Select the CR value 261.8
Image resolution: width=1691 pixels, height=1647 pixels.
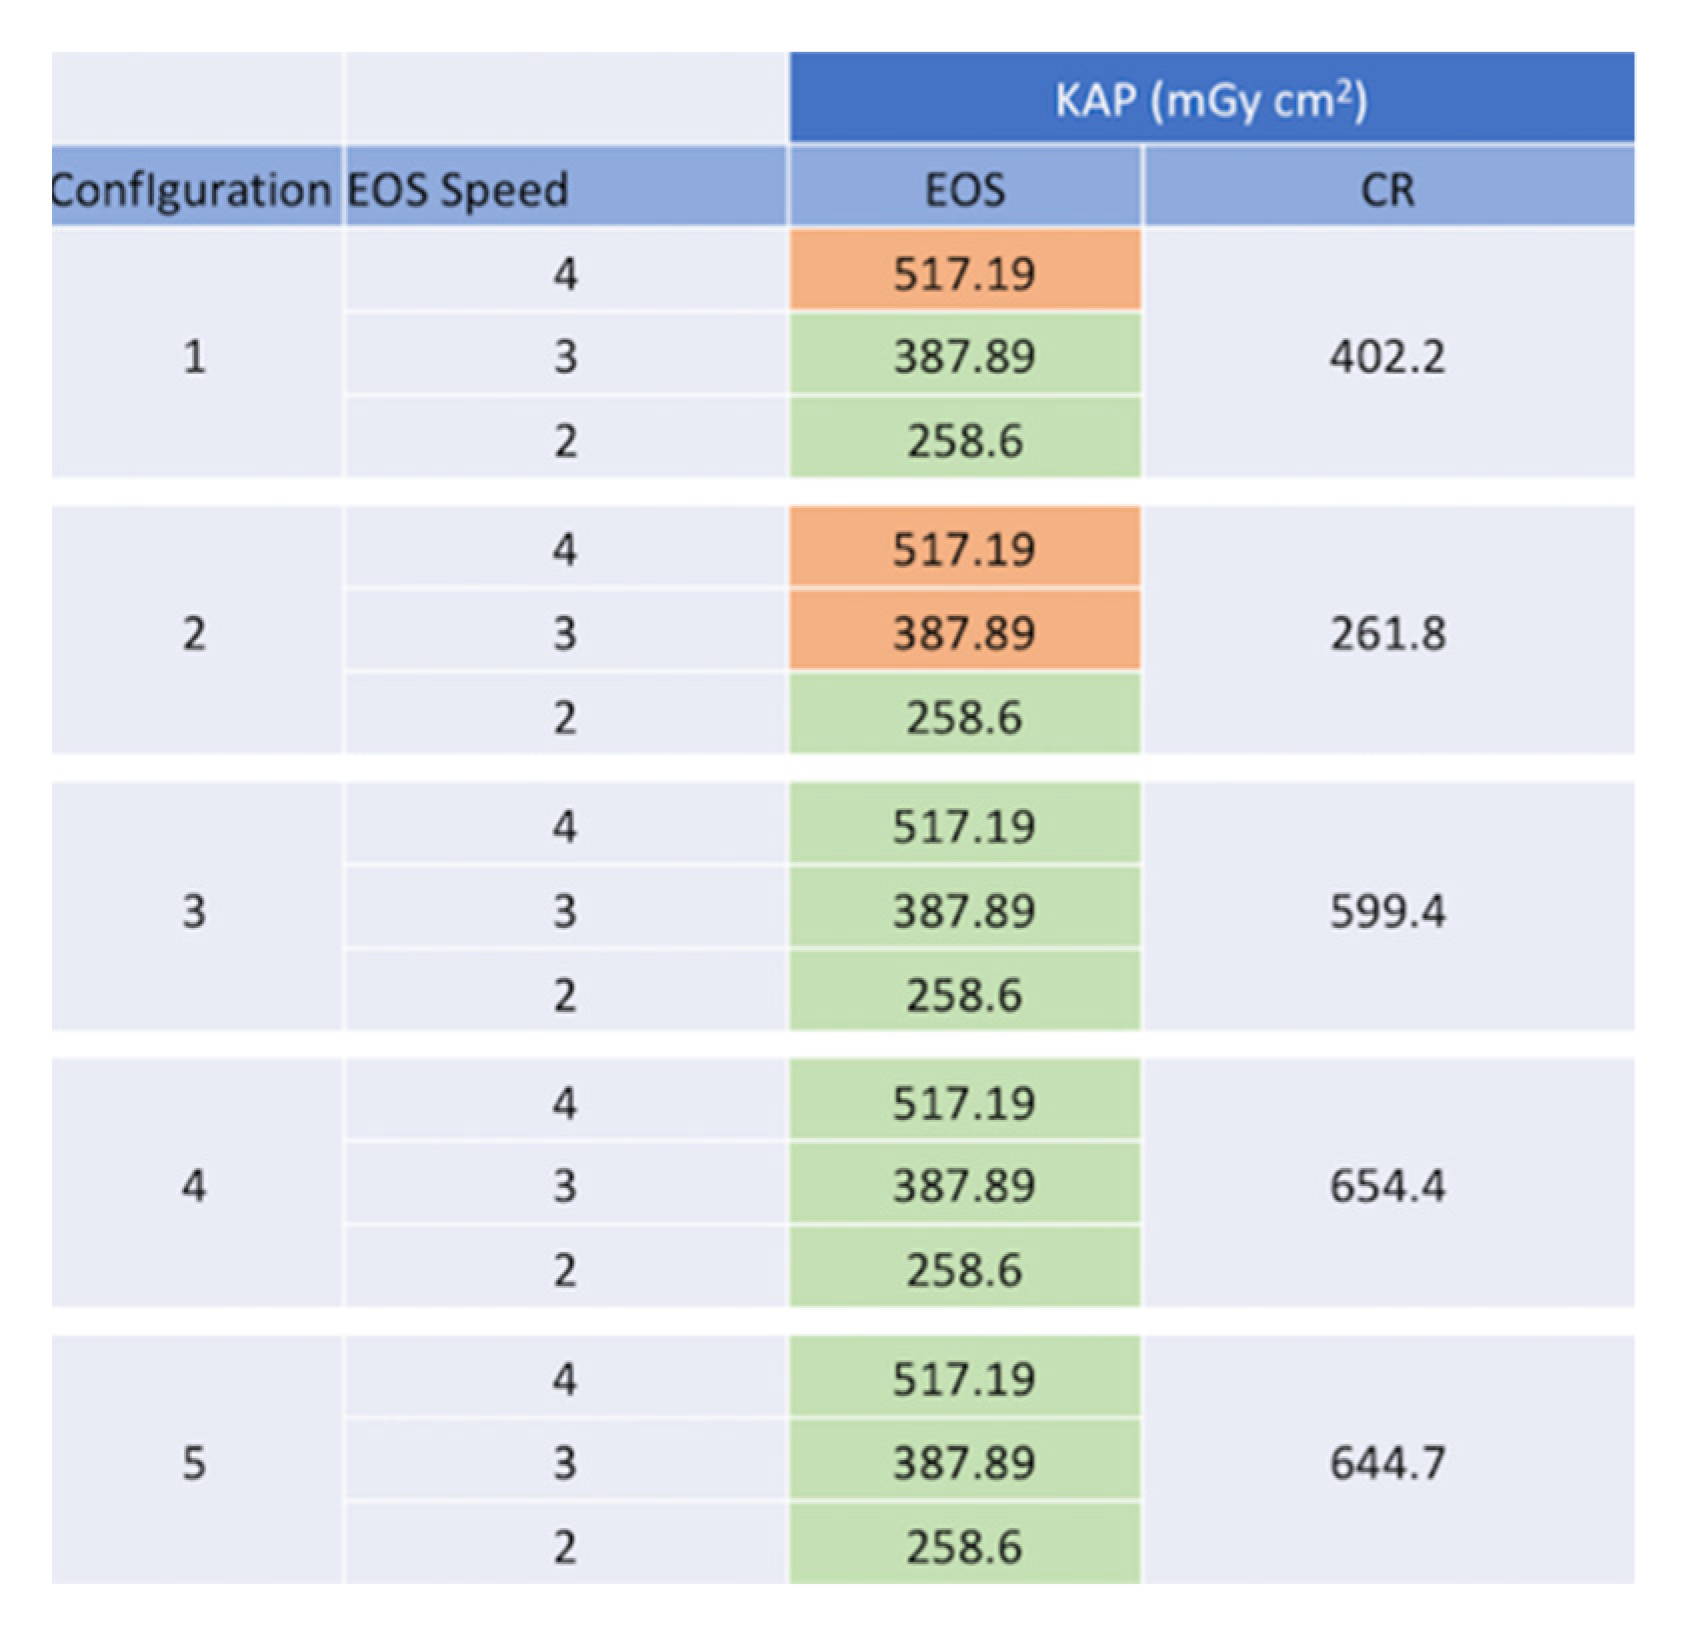[x=1387, y=633]
